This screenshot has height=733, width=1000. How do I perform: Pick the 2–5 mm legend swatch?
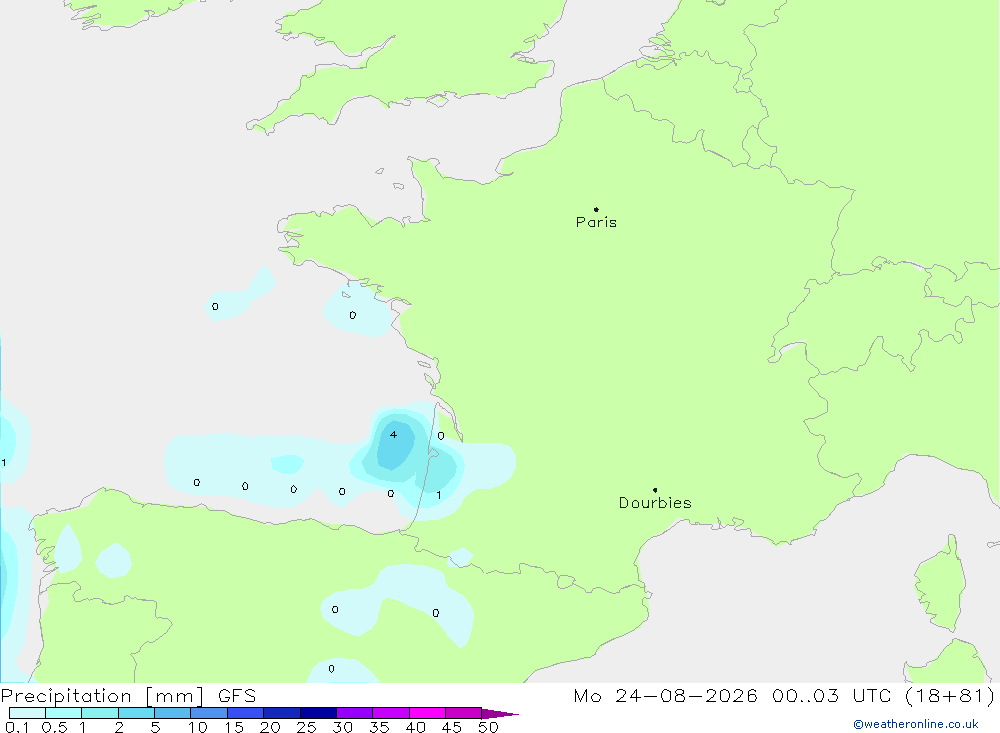(x=136, y=713)
